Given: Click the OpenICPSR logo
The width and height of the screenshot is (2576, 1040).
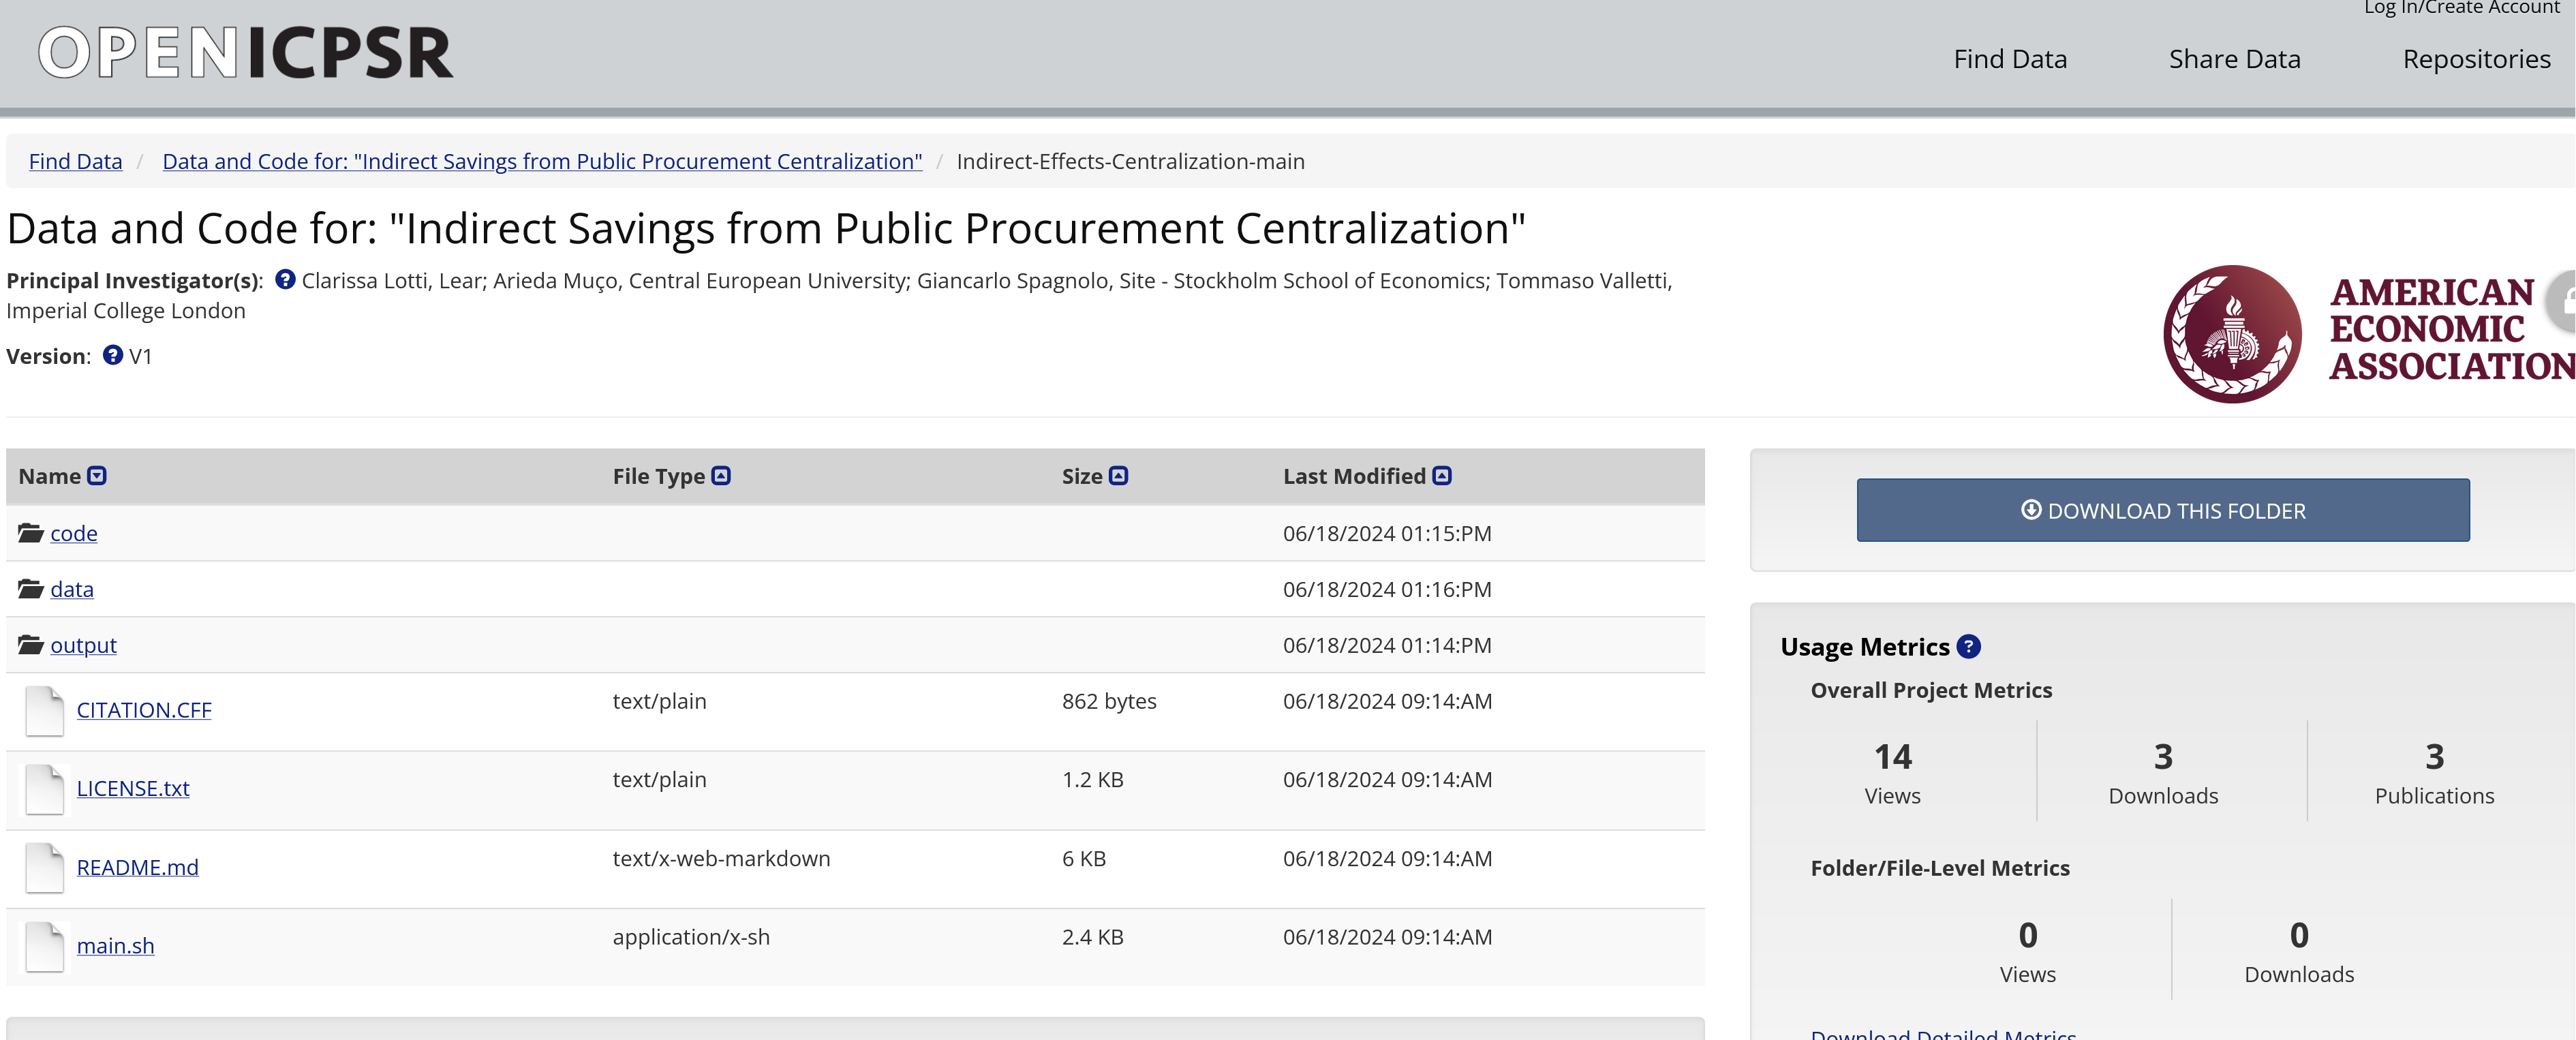Looking at the screenshot, I should [x=245, y=53].
